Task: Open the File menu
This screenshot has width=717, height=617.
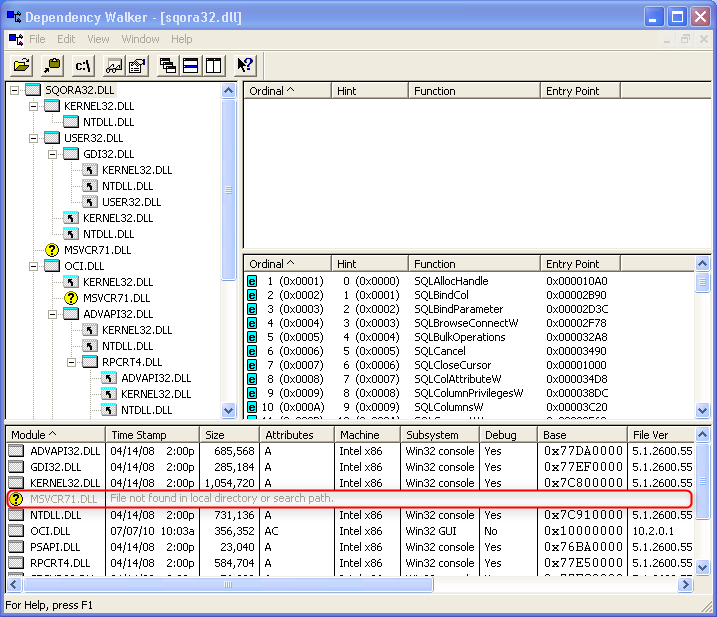Action: 37,39
